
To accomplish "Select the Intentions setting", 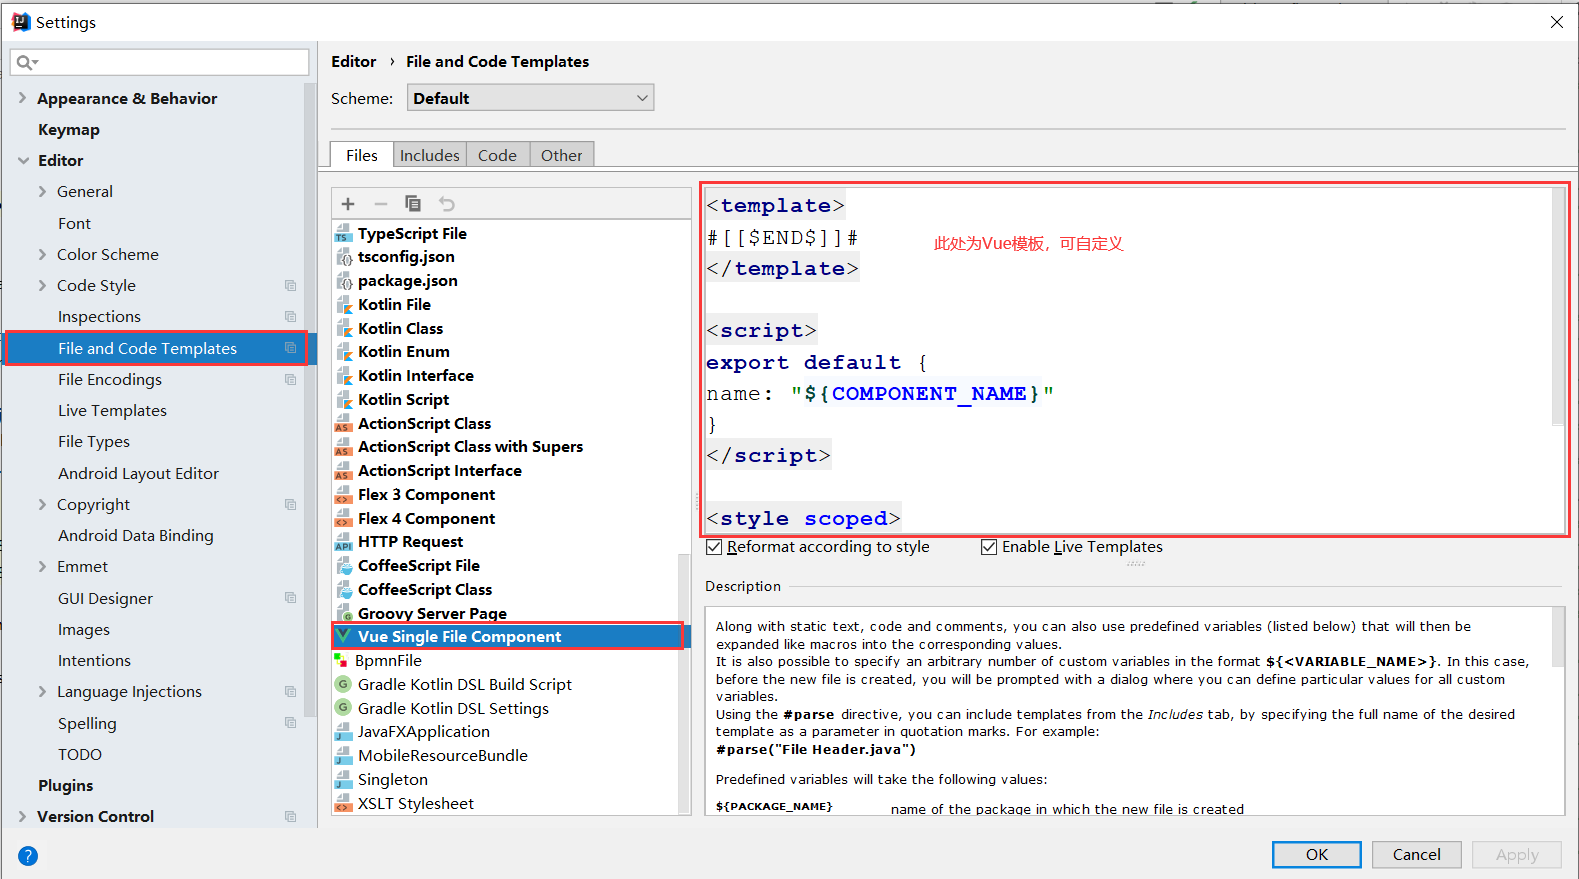I will pyautogui.click(x=94, y=660).
